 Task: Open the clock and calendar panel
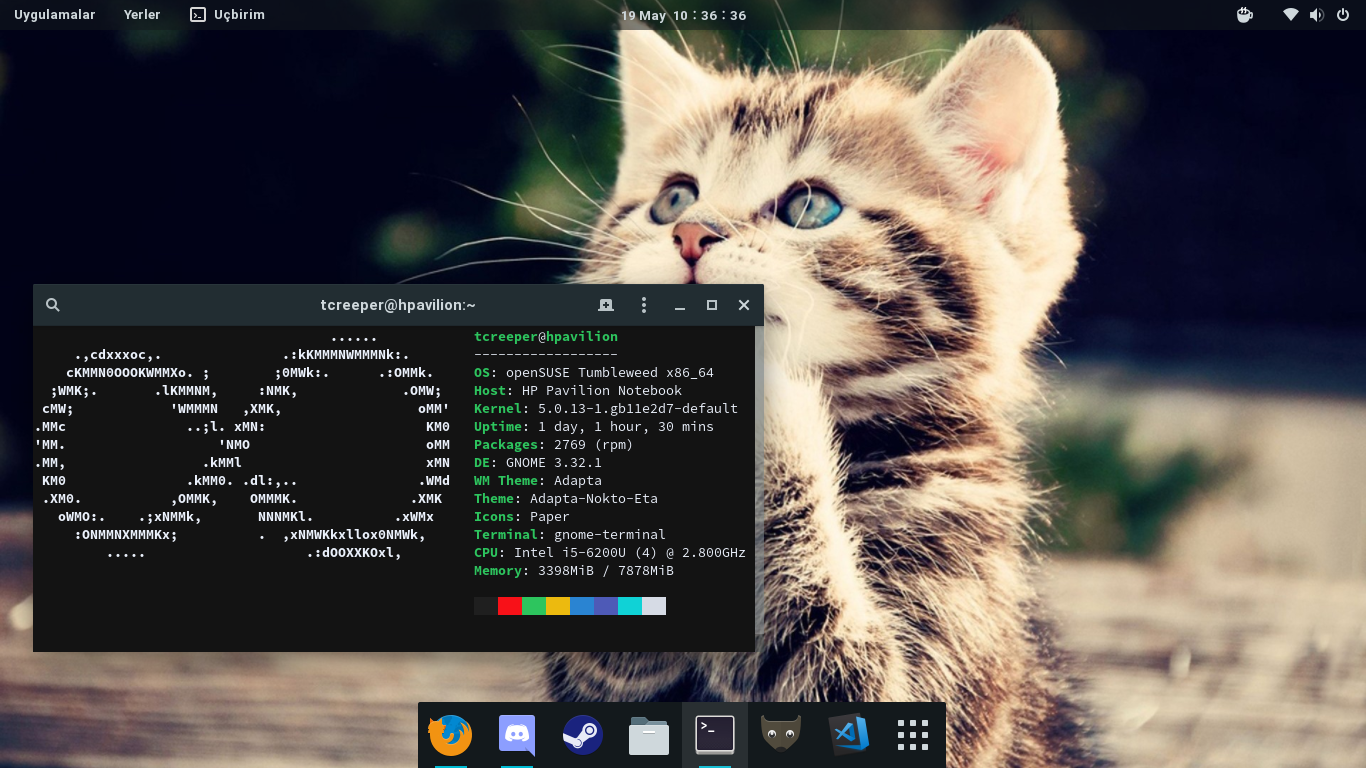click(x=683, y=15)
